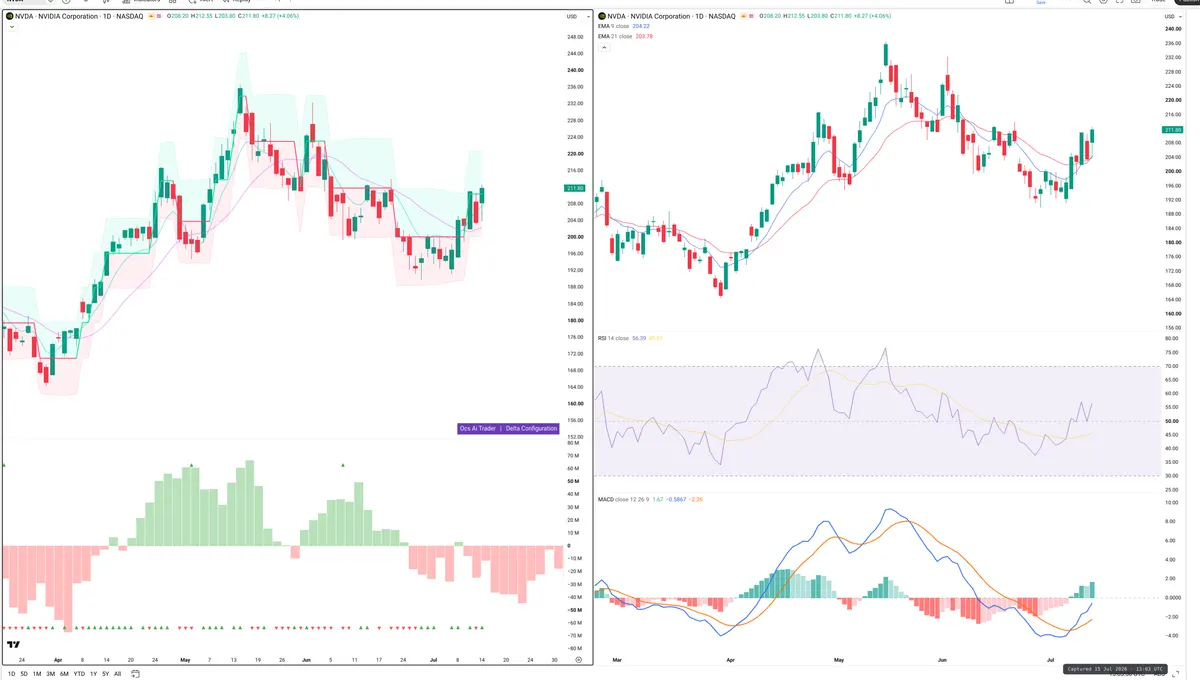Select the 1Y time range

click(x=93, y=674)
